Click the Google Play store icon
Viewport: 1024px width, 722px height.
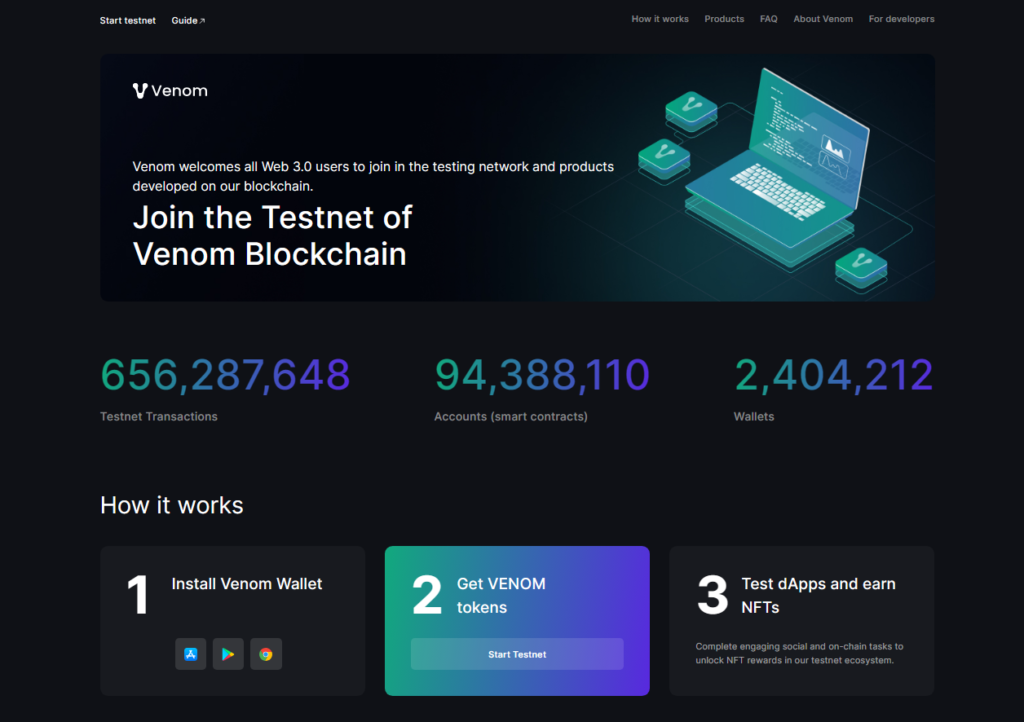(228, 653)
